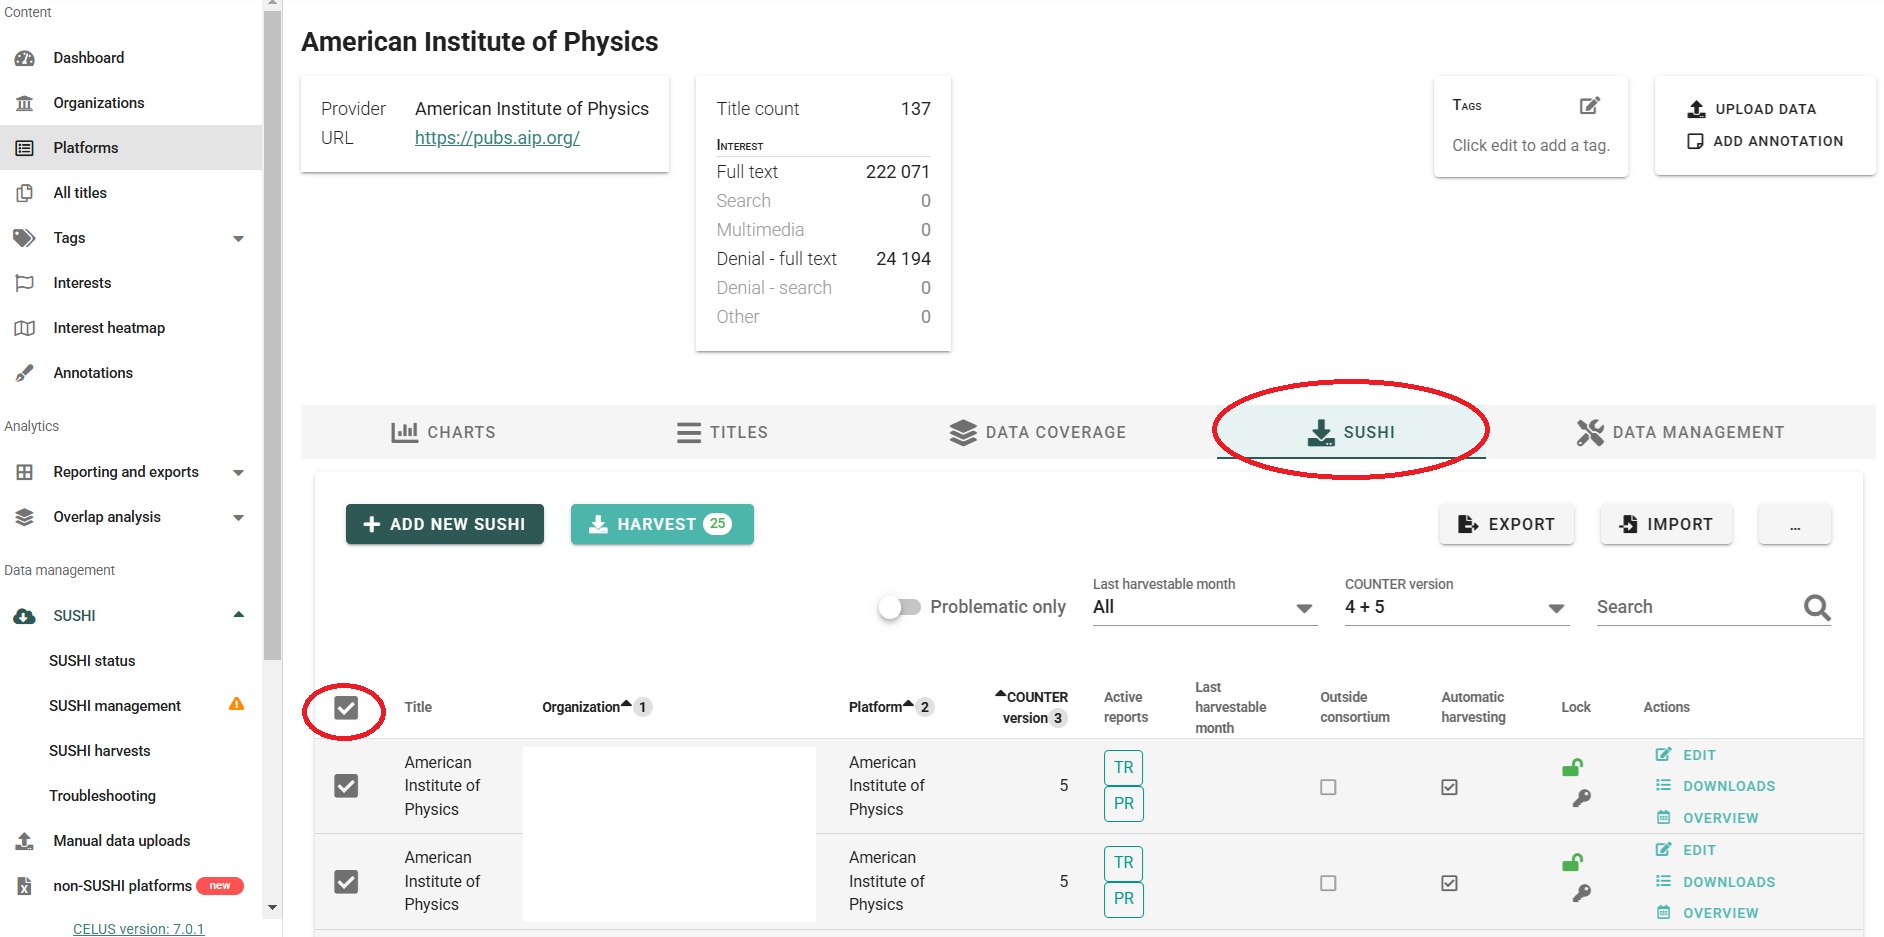
Task: Click the HARVEST 25 button
Action: coord(662,524)
